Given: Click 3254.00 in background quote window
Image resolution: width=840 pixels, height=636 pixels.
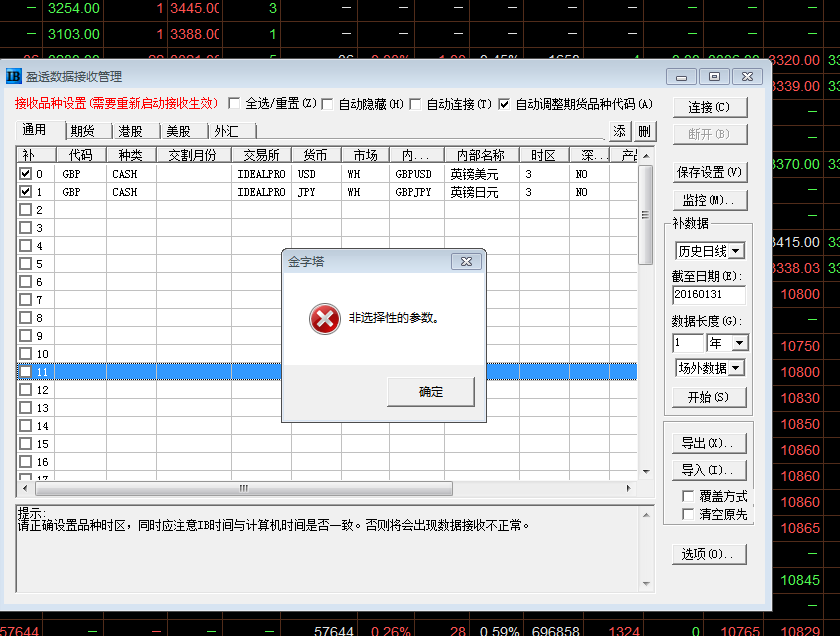Looking at the screenshot, I should (73, 9).
